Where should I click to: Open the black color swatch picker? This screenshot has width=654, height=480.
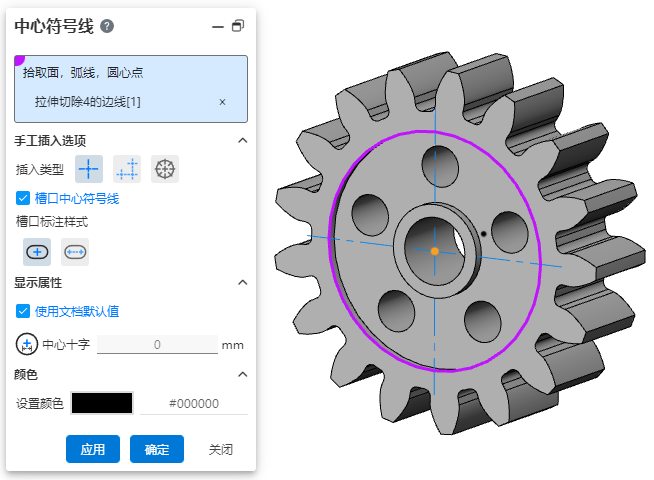click(x=101, y=403)
